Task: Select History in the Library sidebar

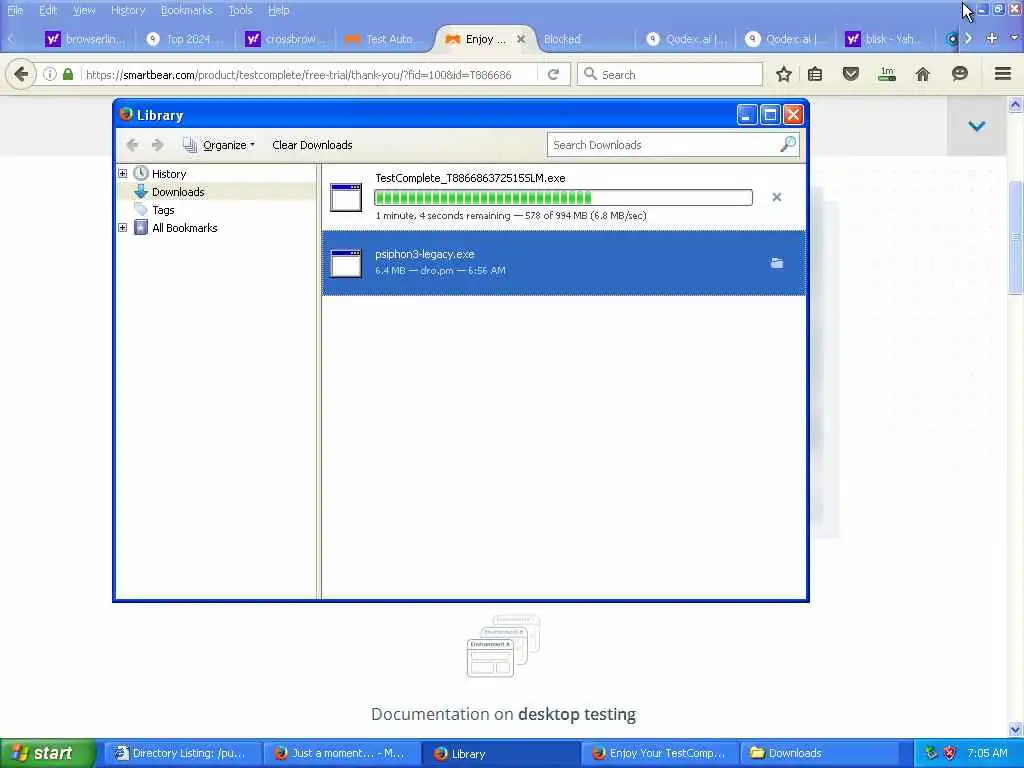Action: coord(168,174)
